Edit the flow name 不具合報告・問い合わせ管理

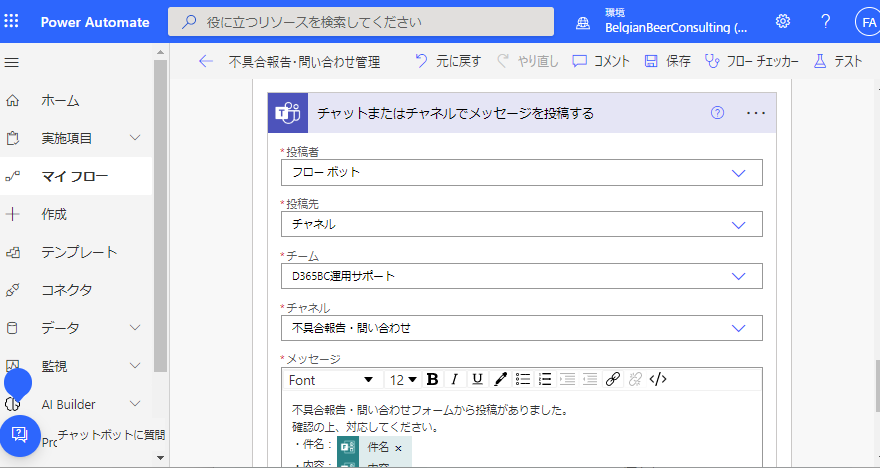(x=304, y=62)
